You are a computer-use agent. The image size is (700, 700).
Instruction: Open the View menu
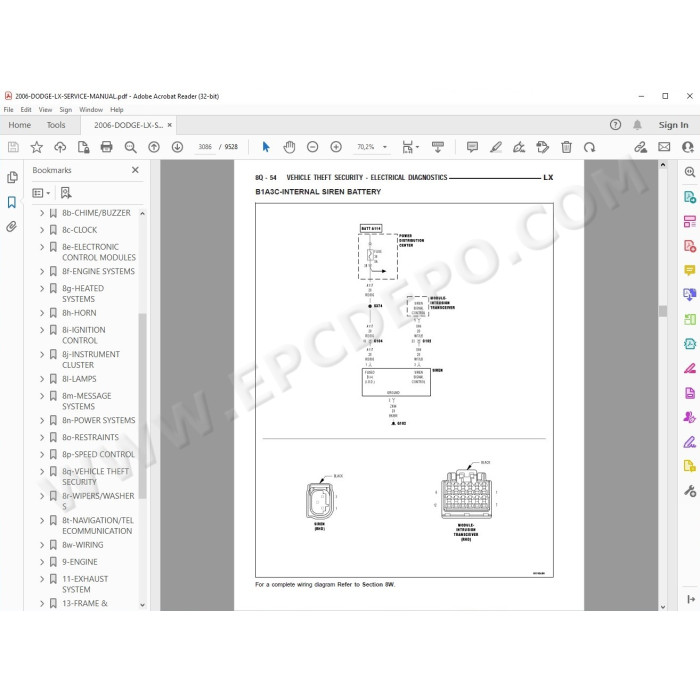[x=46, y=110]
